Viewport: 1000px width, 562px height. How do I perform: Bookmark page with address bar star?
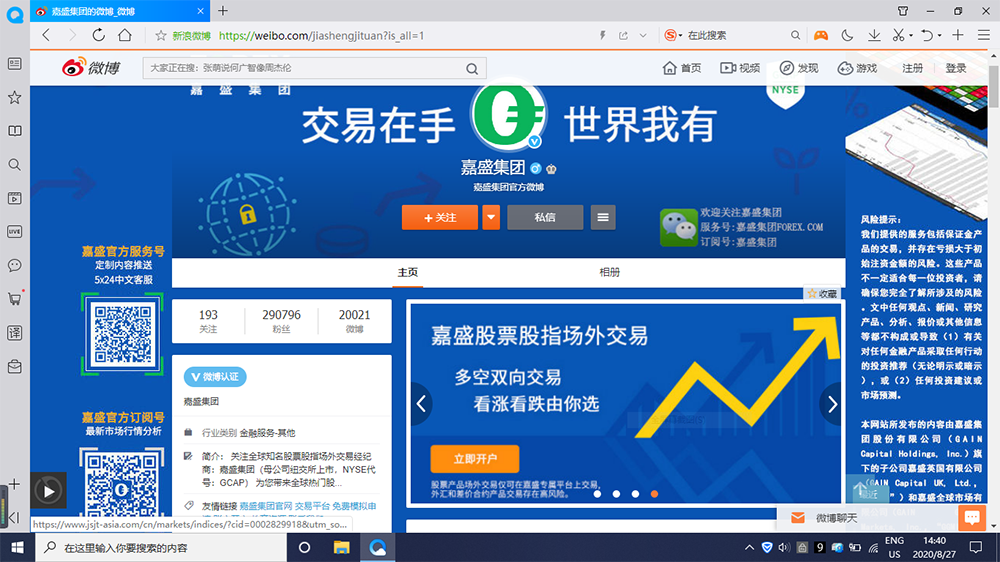coord(161,36)
